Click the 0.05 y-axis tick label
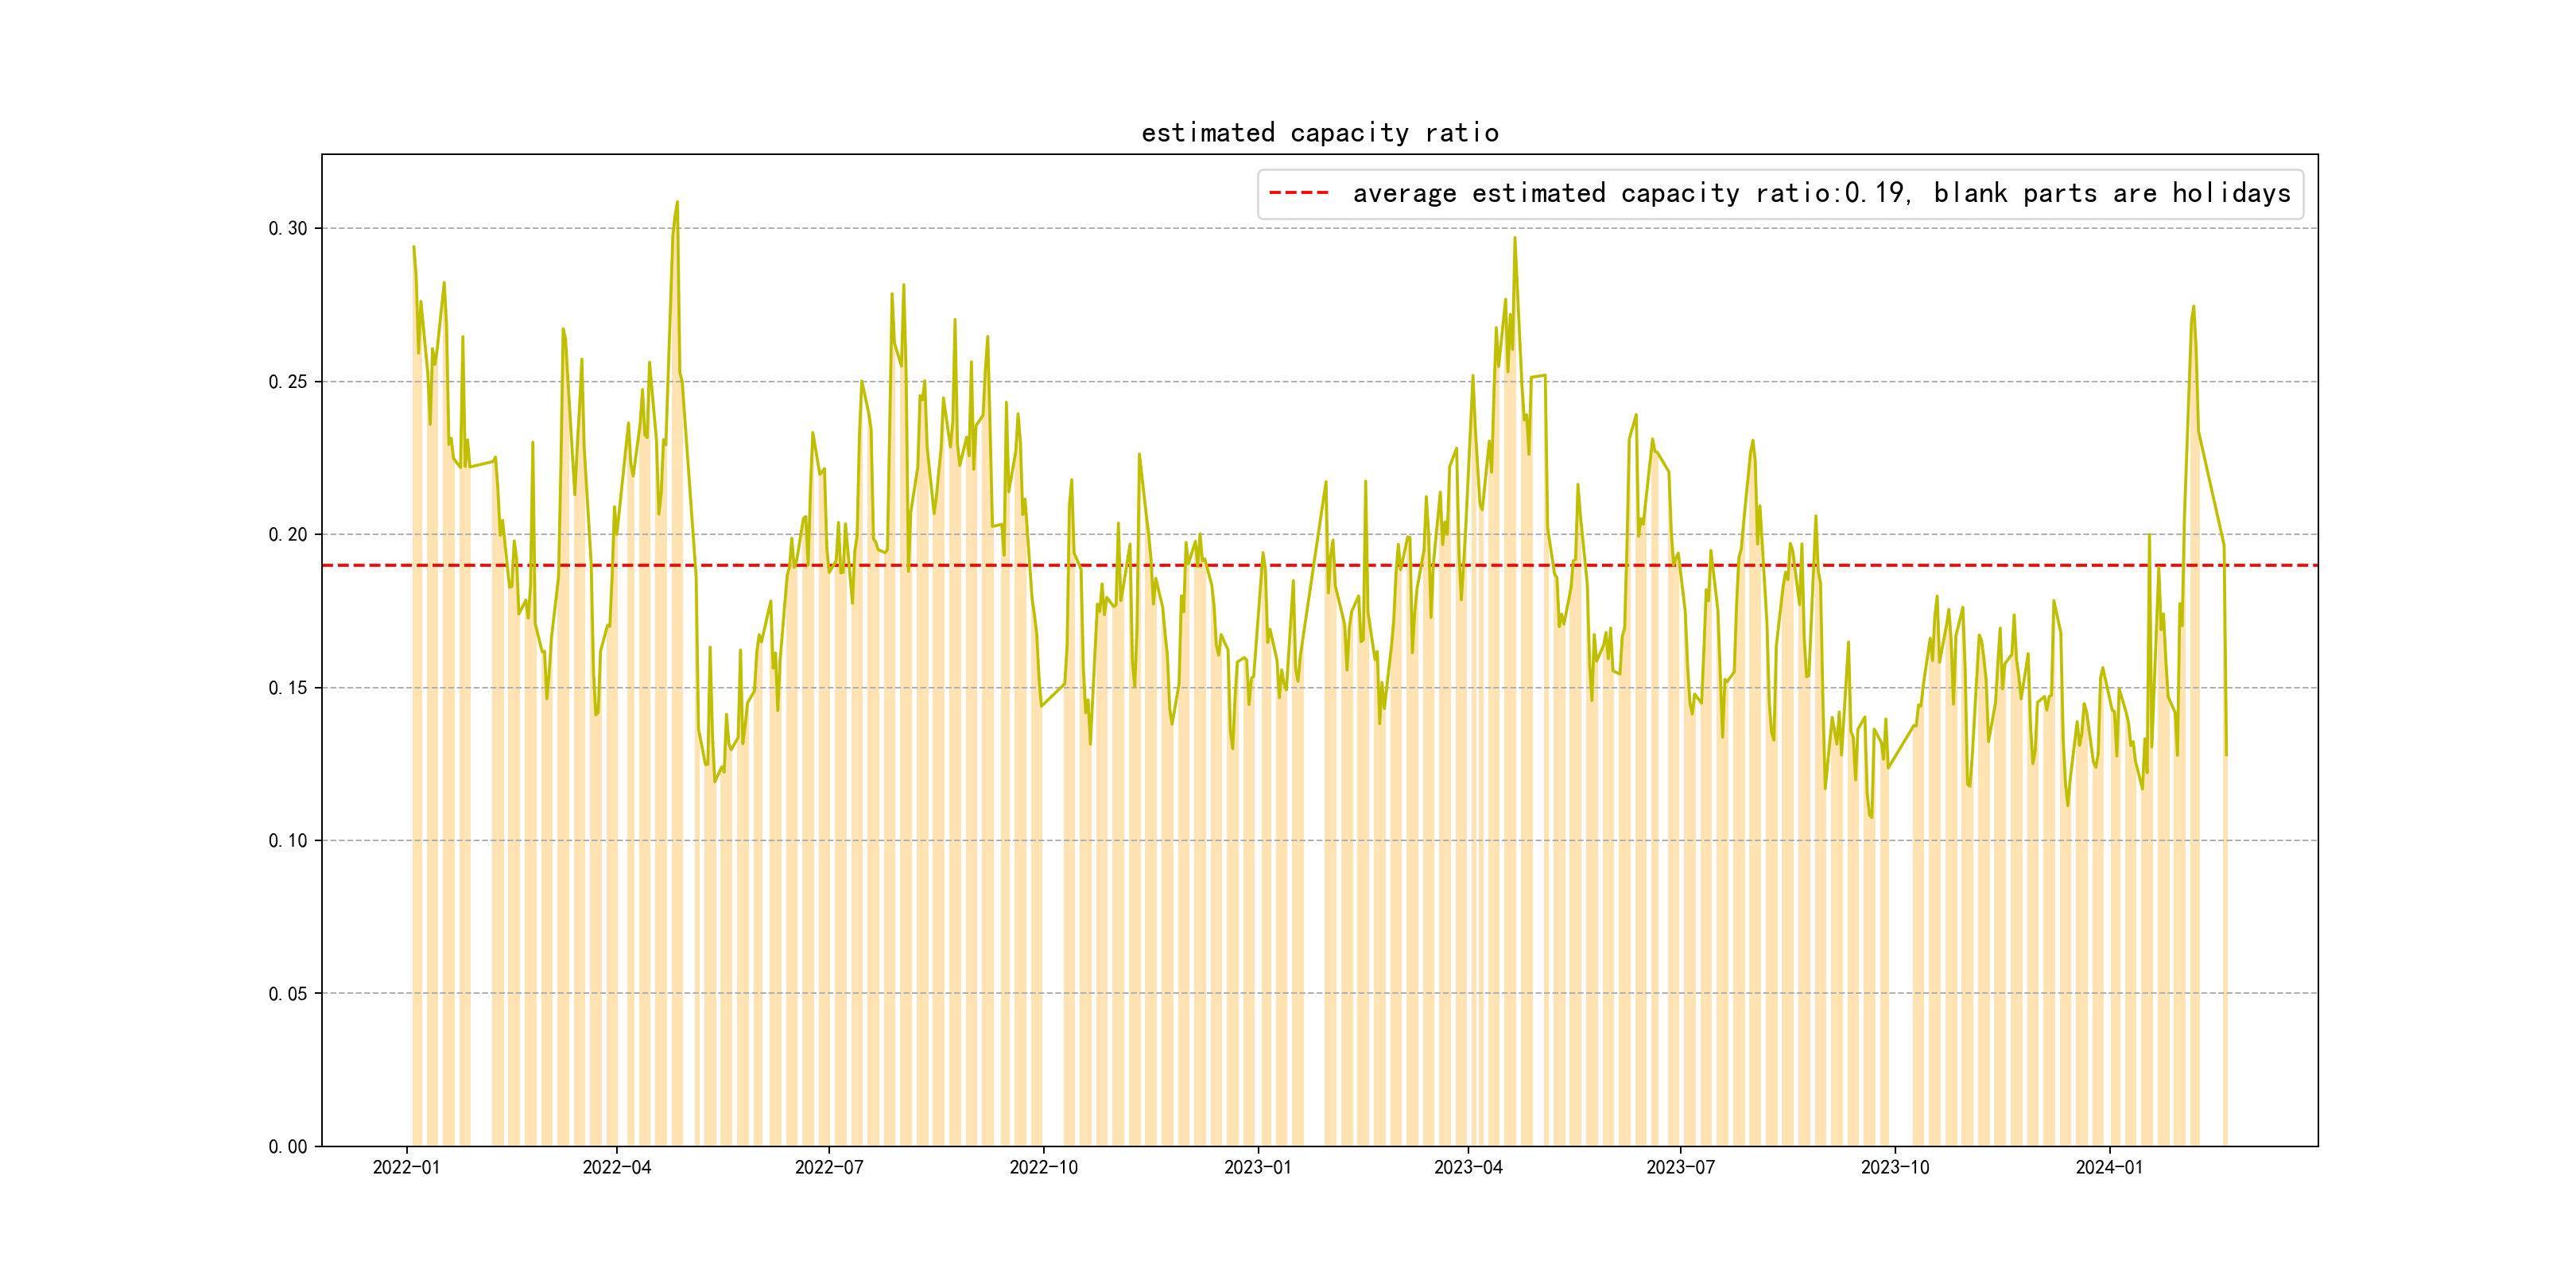Screen dimensions: 2576x1288 click(x=288, y=994)
